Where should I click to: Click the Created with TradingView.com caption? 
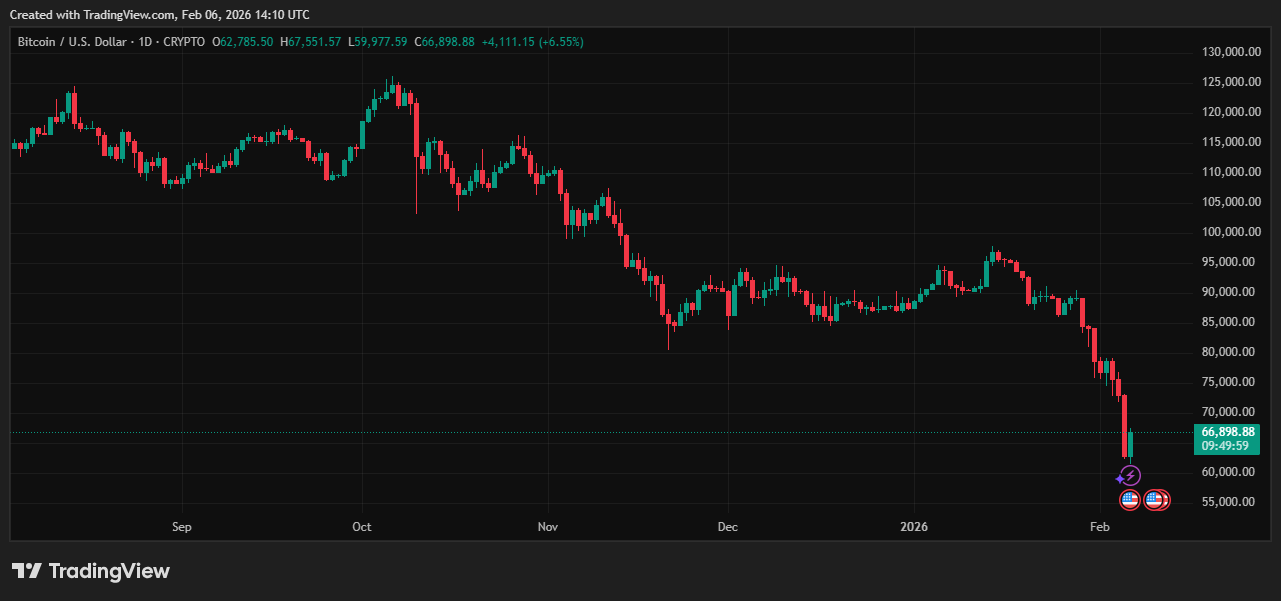(x=159, y=14)
